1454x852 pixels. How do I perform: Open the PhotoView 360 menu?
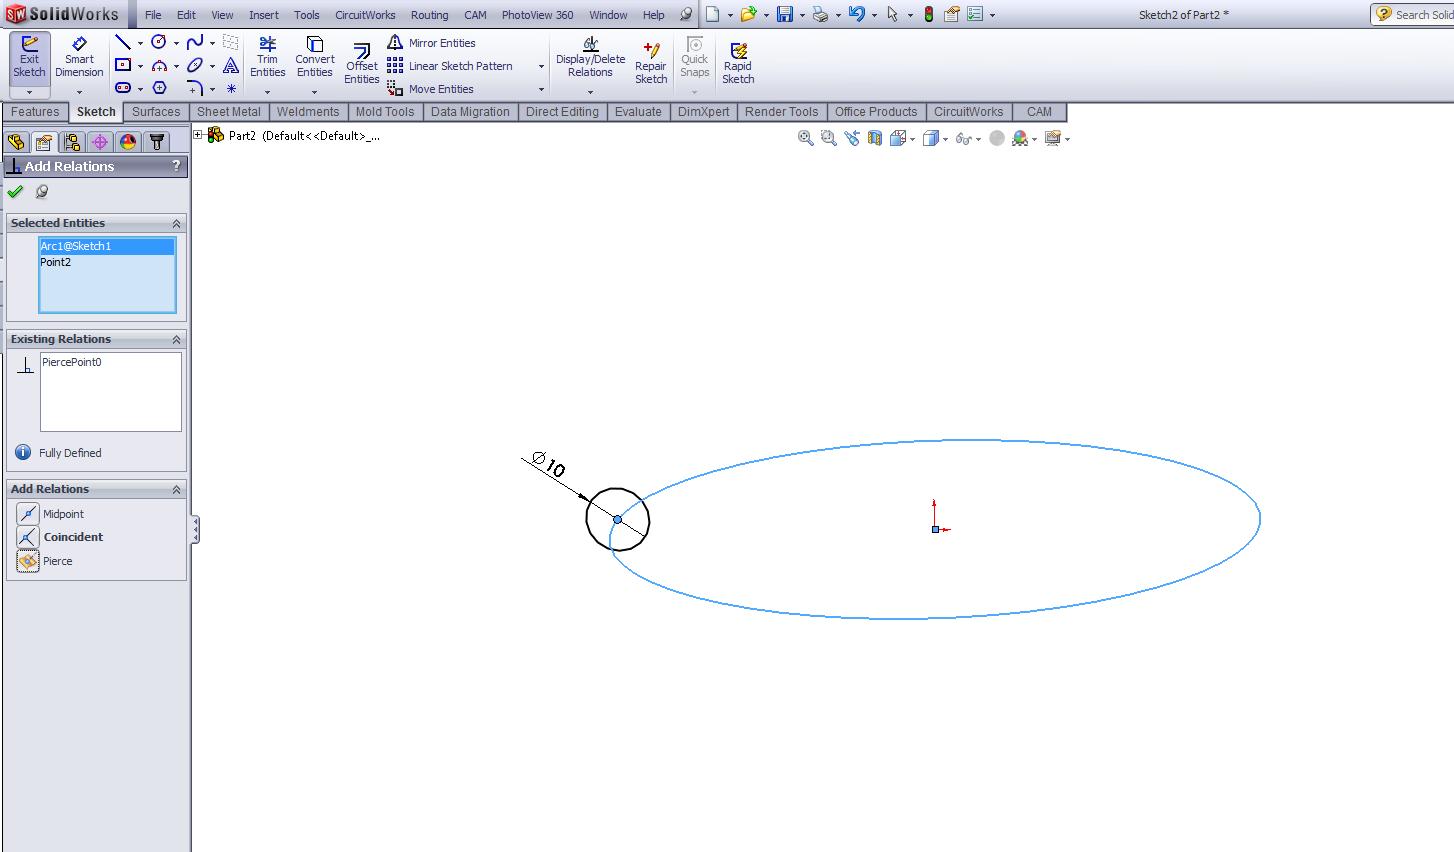(x=538, y=15)
